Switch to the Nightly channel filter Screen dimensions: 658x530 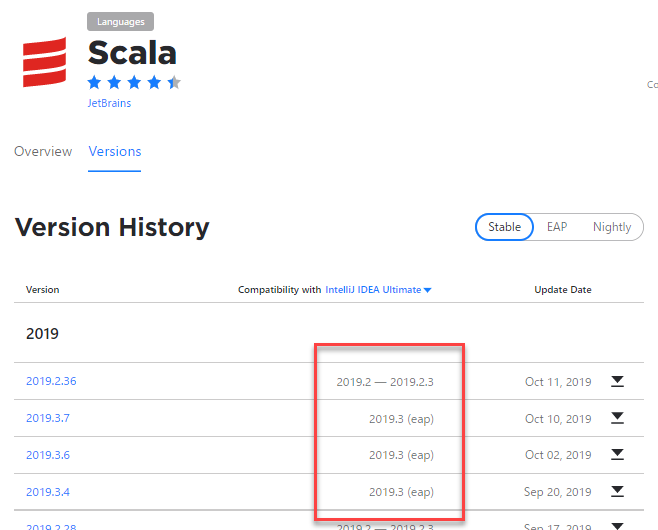coord(612,227)
